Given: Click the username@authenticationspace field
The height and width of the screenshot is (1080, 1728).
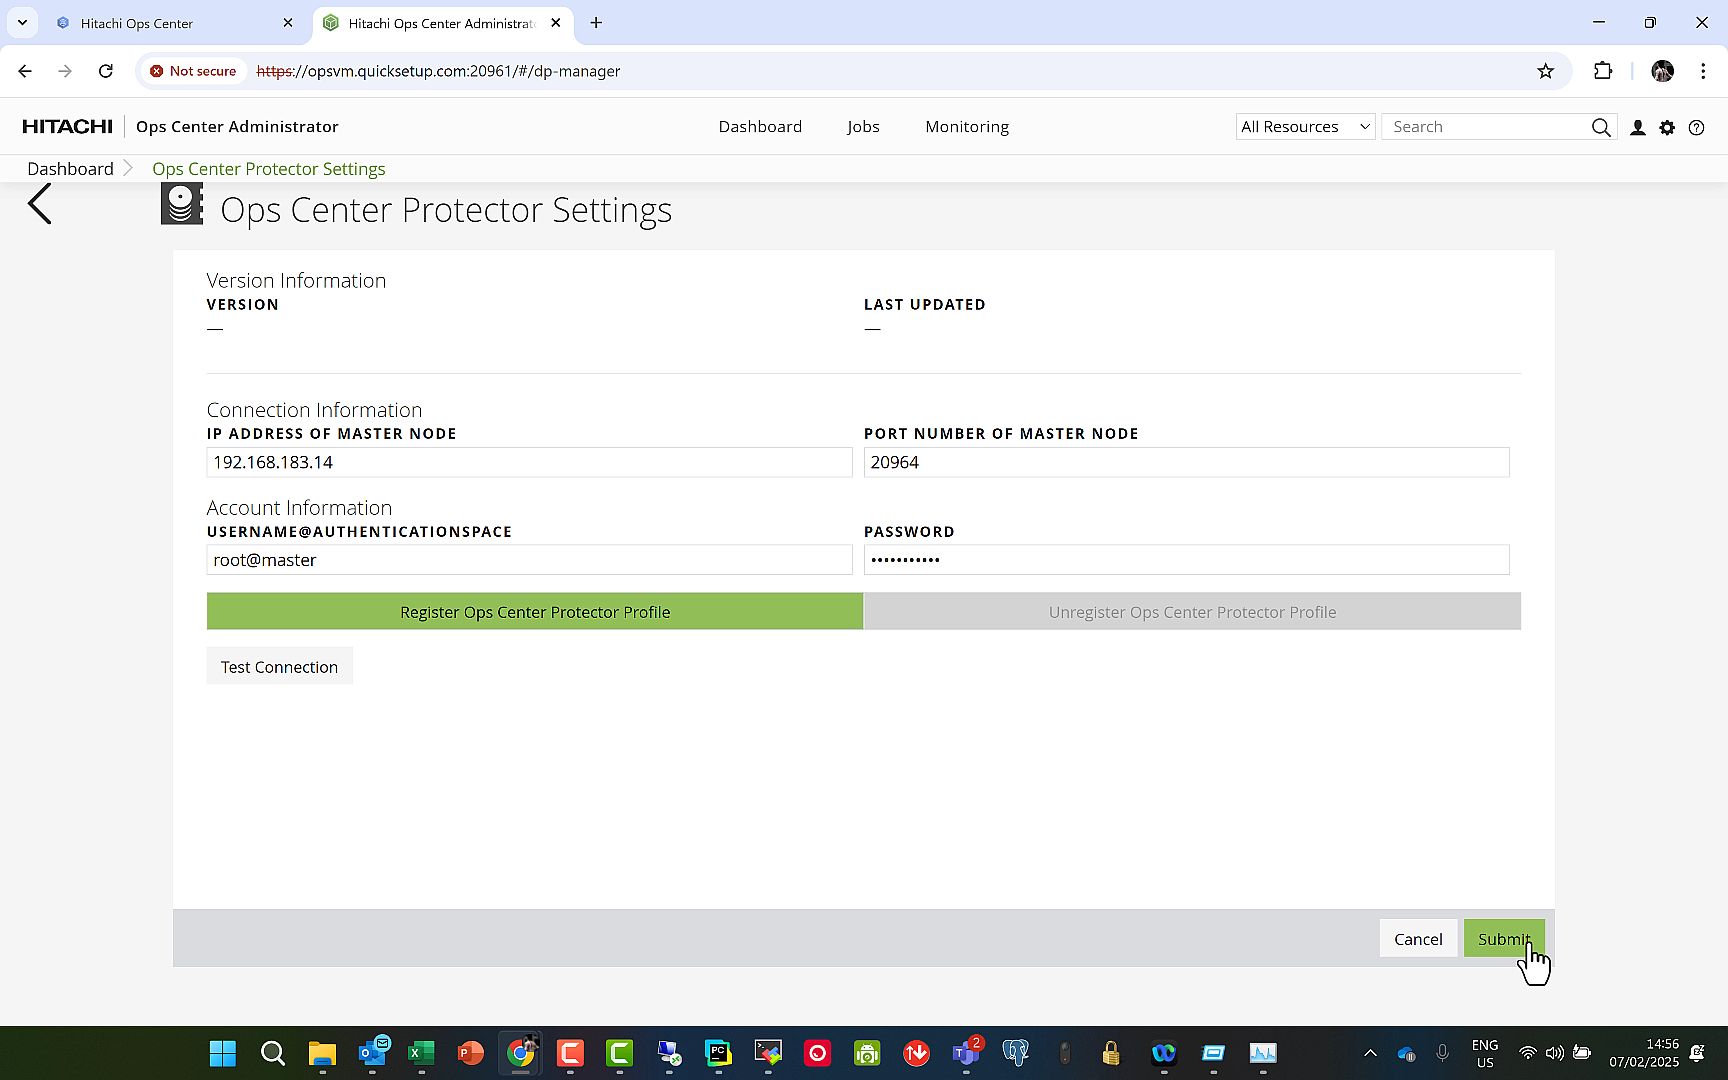Looking at the screenshot, I should click(529, 560).
